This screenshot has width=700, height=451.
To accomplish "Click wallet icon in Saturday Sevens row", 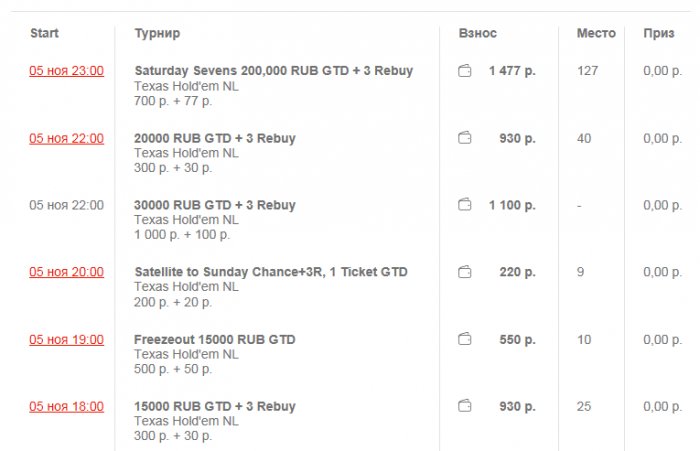I will [465, 71].
